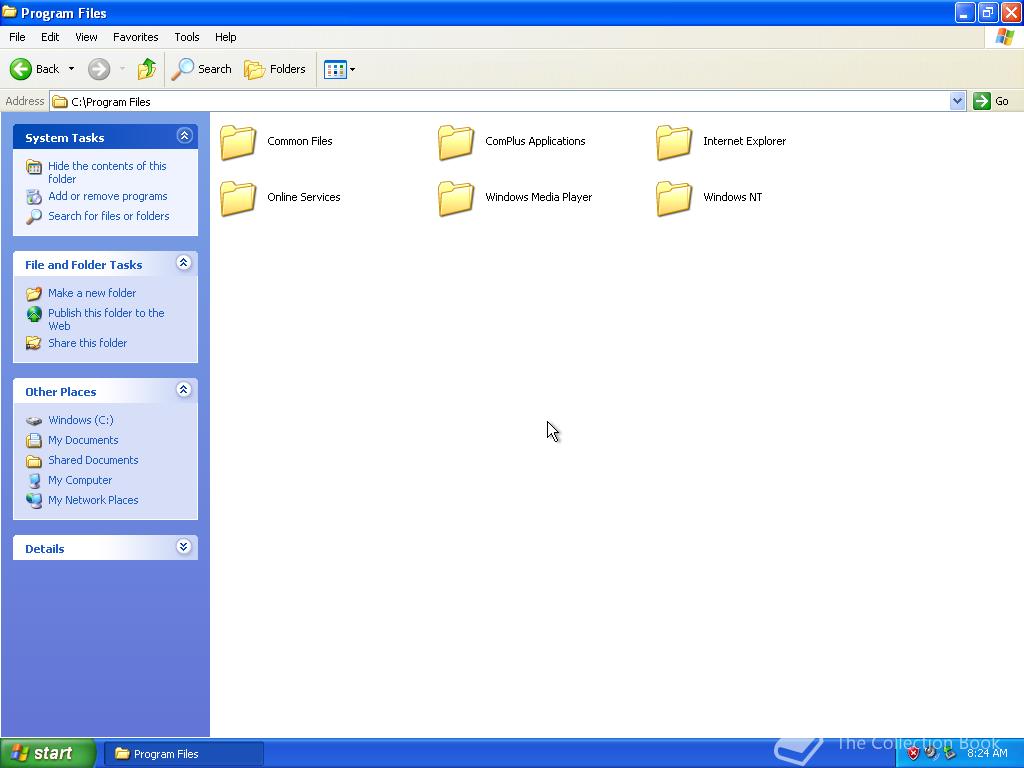Open the Views dropdown arrow
Viewport: 1024px width, 768px height.
click(353, 69)
